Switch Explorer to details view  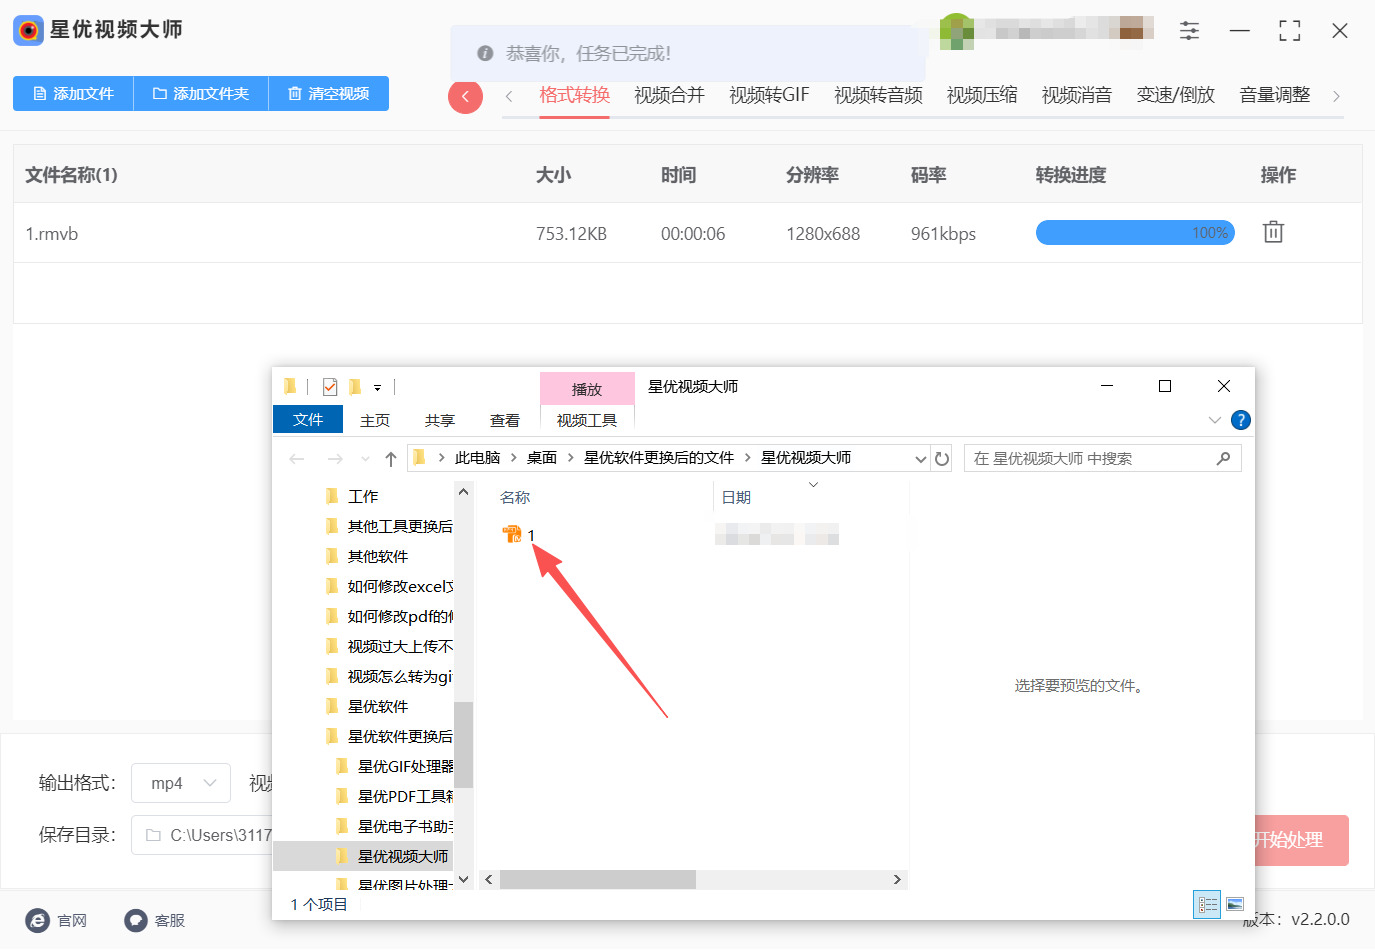point(1208,904)
